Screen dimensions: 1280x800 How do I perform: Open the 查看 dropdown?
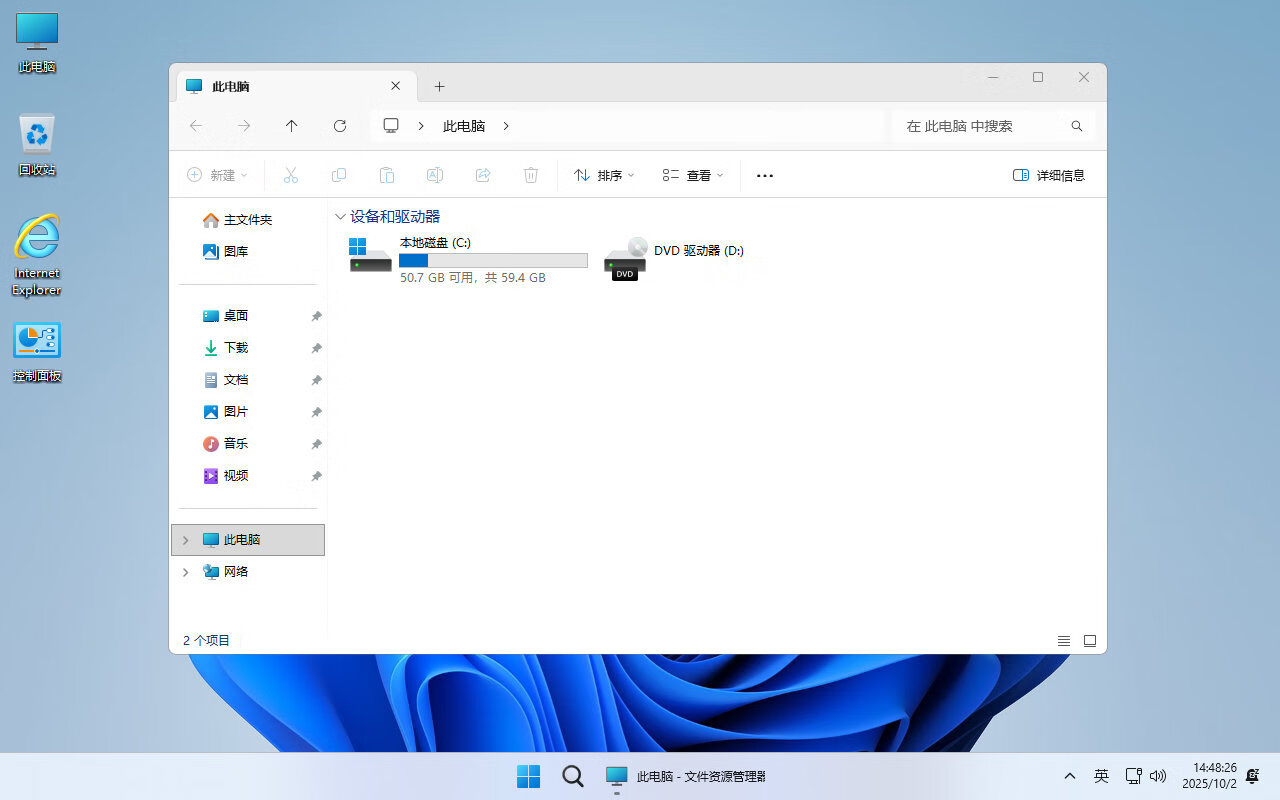[692, 175]
